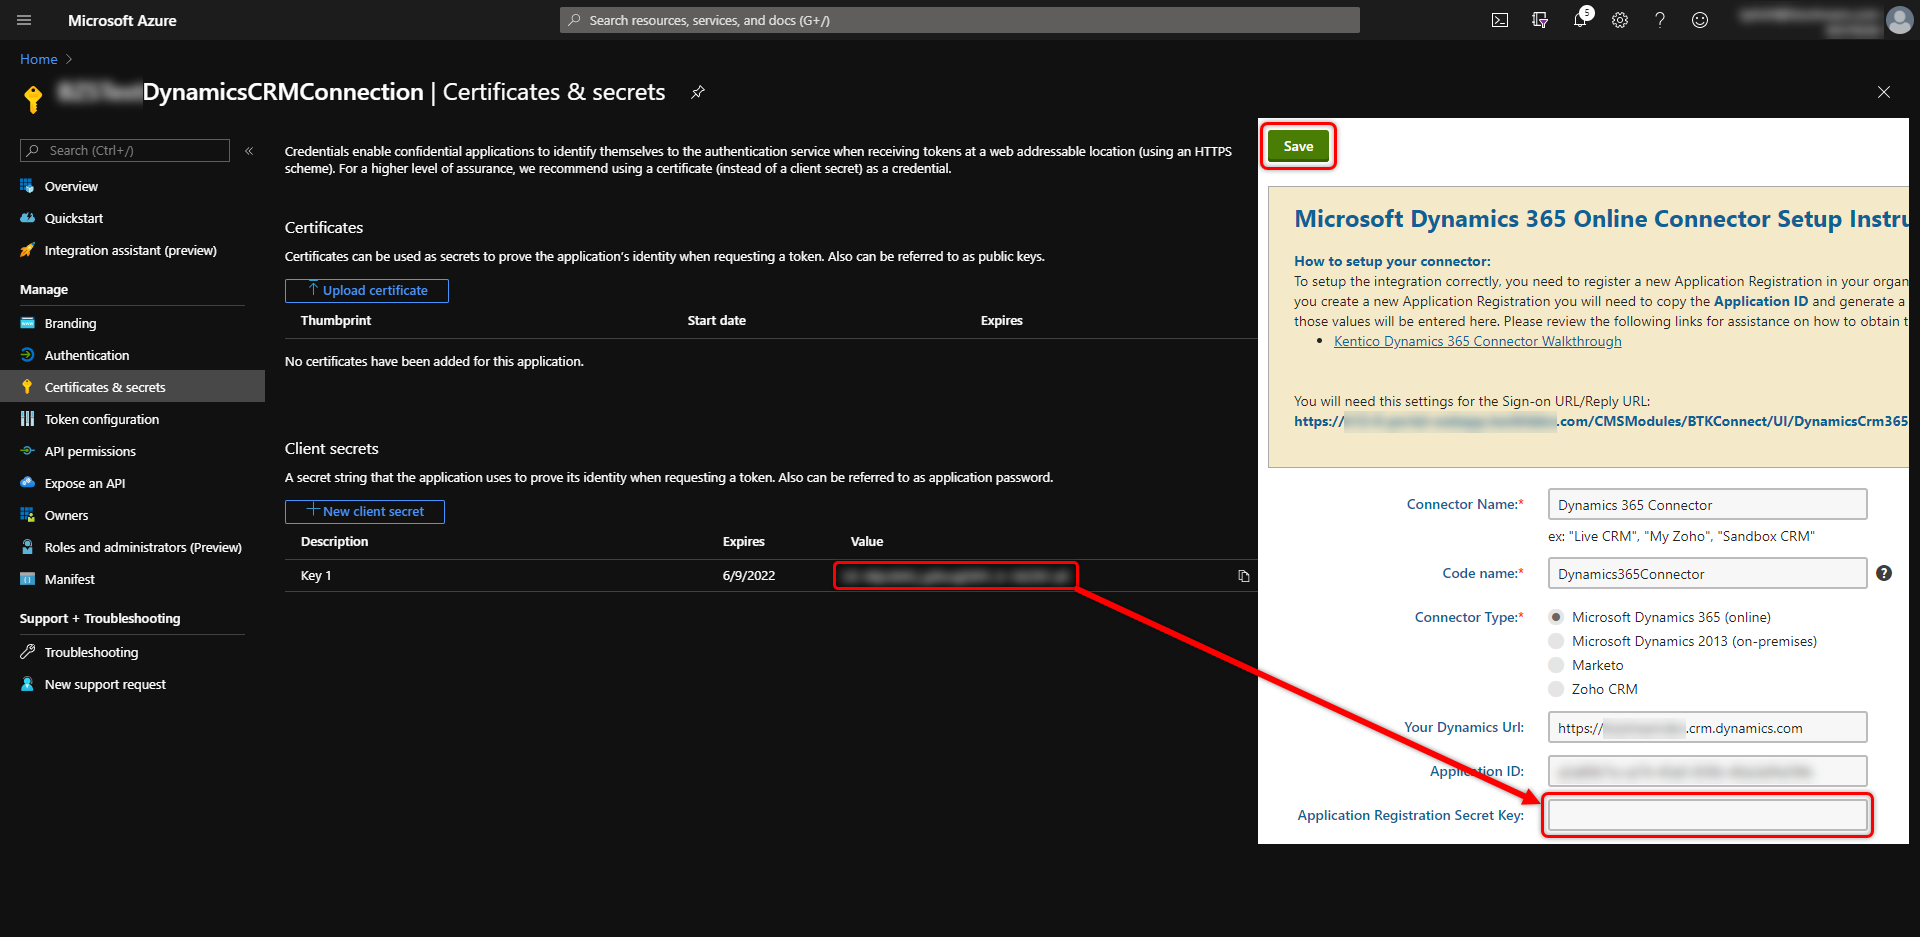This screenshot has height=937, width=1920.
Task: Select the Marketo connector type
Action: coord(1556,665)
